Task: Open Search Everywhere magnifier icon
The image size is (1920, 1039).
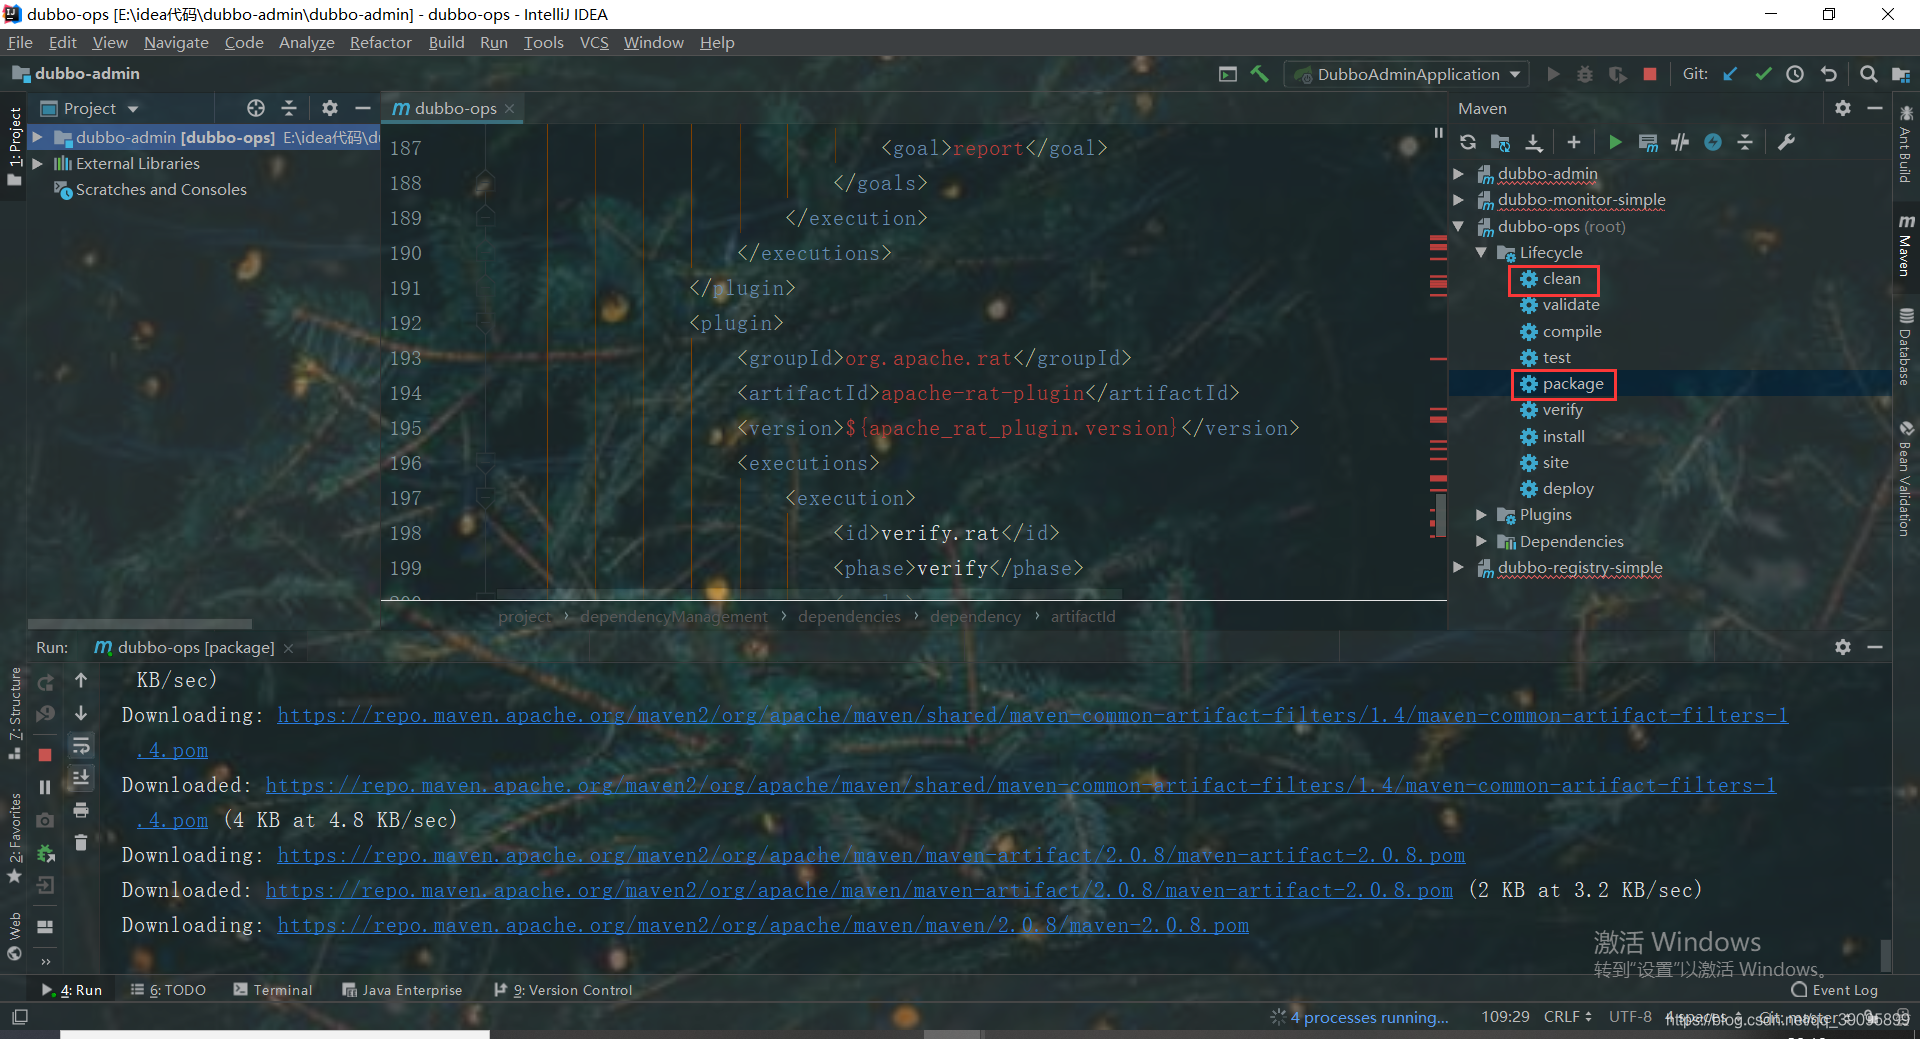Action: [1868, 74]
